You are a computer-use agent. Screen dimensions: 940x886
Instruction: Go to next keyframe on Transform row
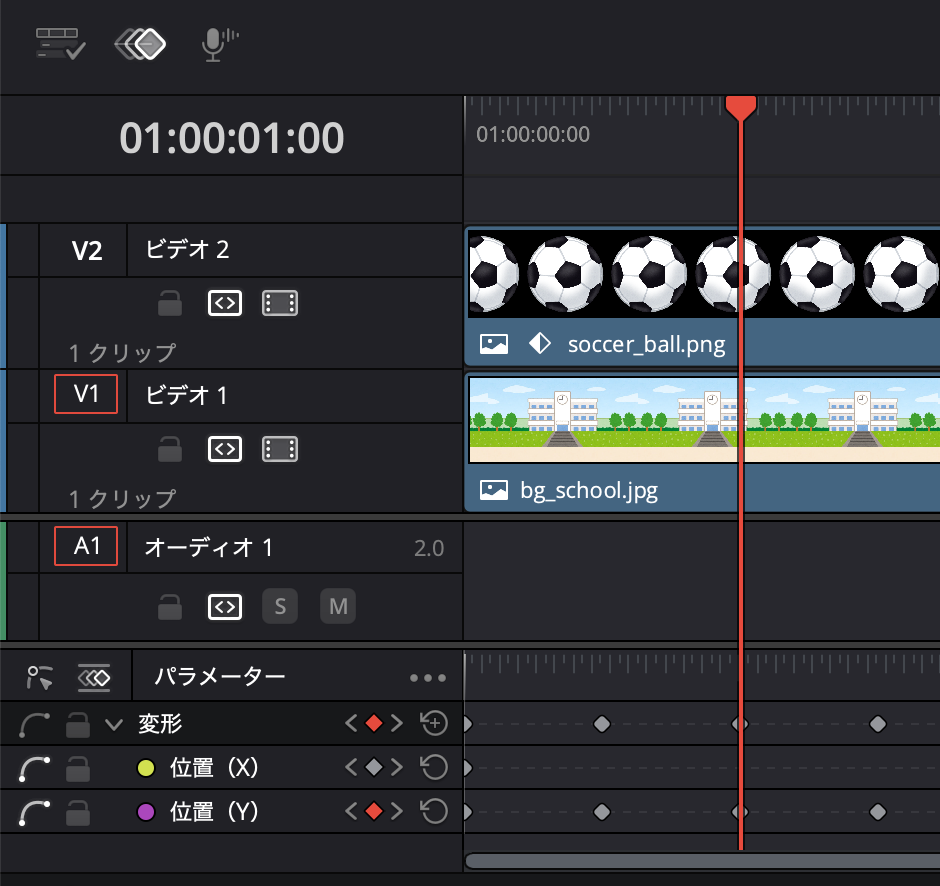[397, 723]
